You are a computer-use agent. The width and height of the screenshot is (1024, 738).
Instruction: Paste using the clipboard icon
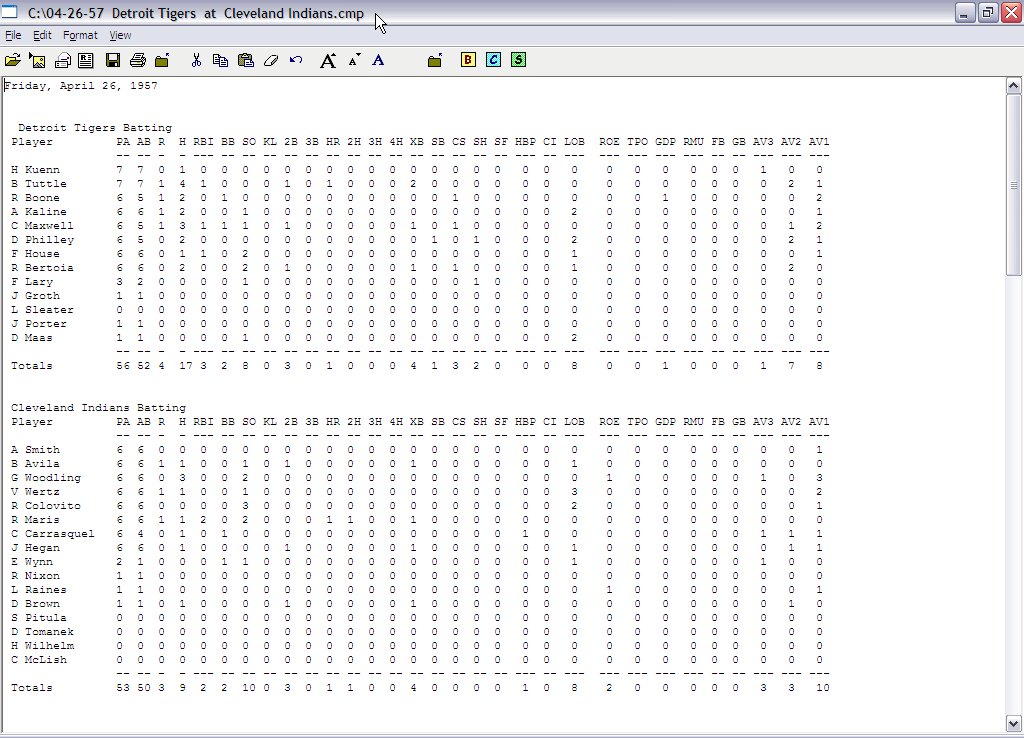tap(246, 61)
